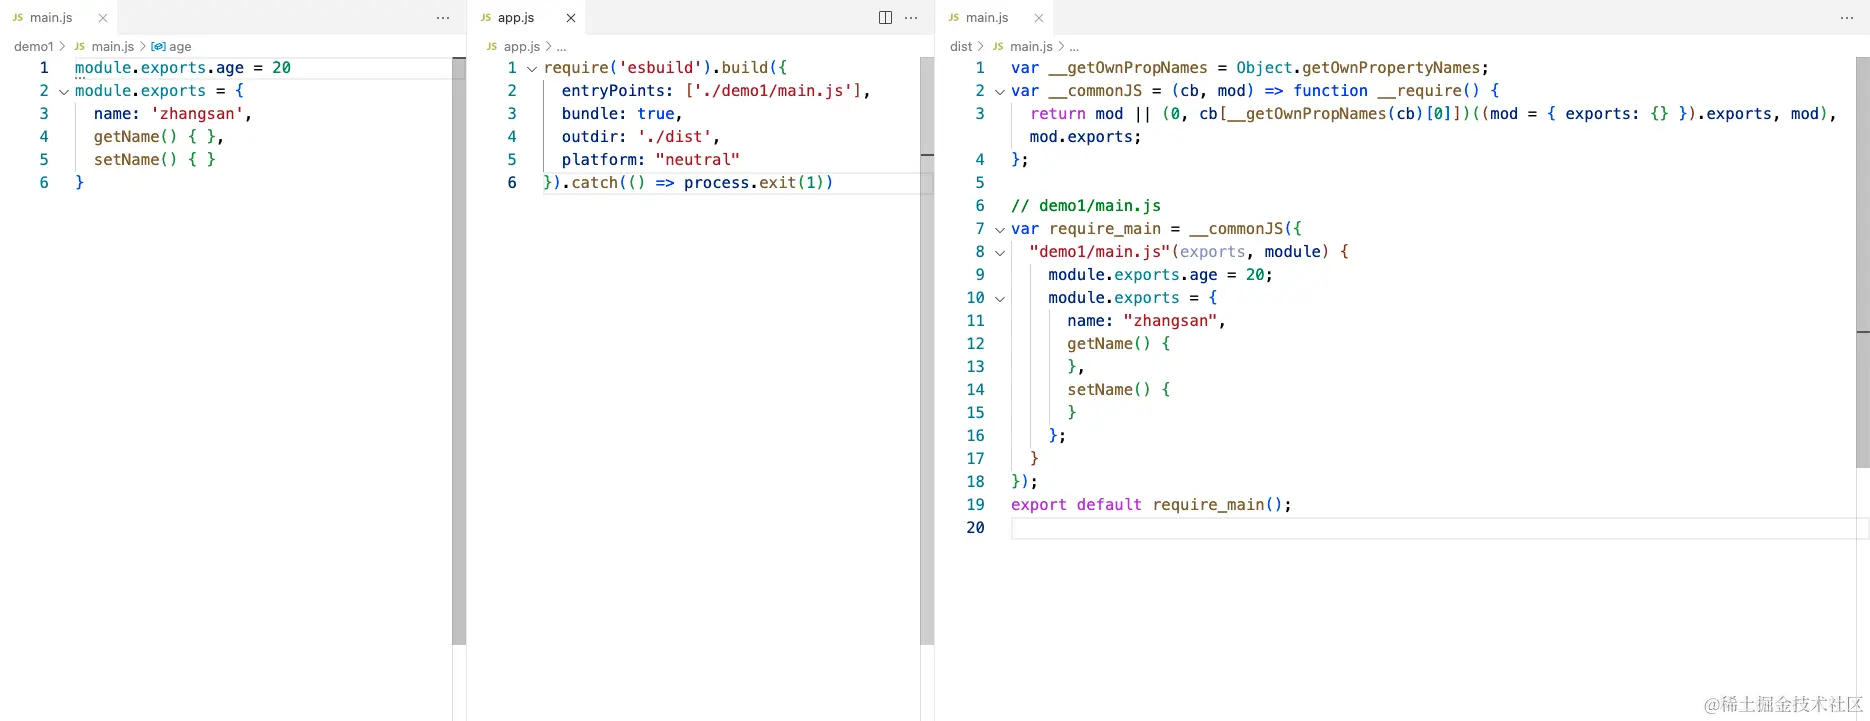This screenshot has width=1870, height=721.
Task: Close the demo1 main.js tab
Action: [x=103, y=18]
